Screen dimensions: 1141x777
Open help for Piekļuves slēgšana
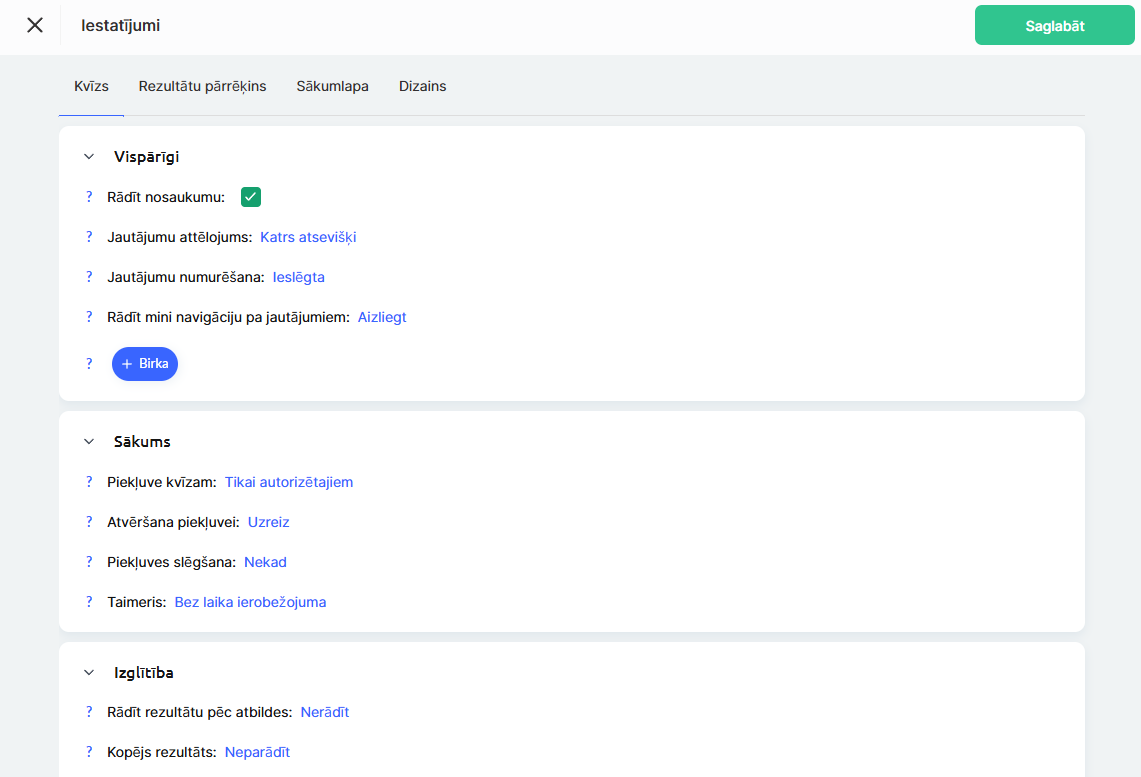coord(89,562)
